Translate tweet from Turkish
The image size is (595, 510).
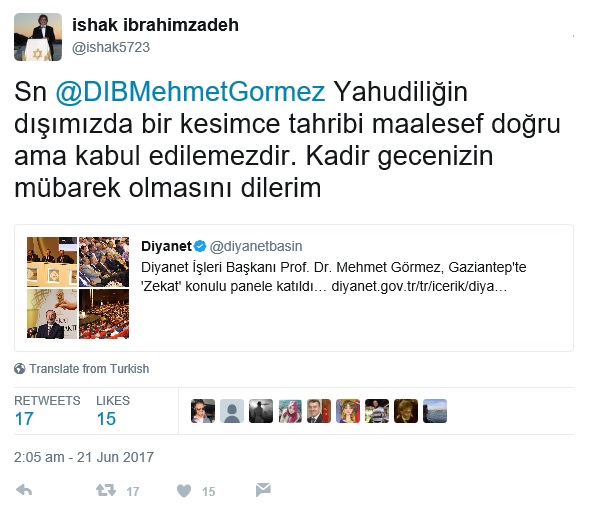coord(89,368)
